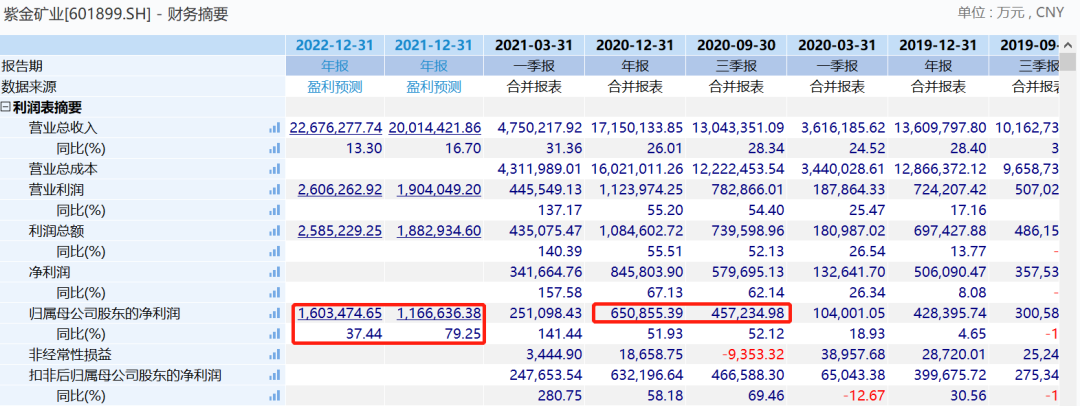Open net profit forecast link 1,603,474.65
1080x406 pixels.
(340, 314)
